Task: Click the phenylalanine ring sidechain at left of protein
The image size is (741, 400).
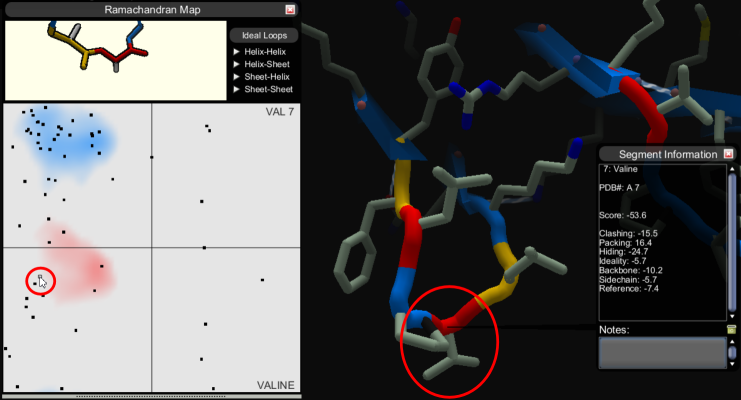Action: pos(354,260)
